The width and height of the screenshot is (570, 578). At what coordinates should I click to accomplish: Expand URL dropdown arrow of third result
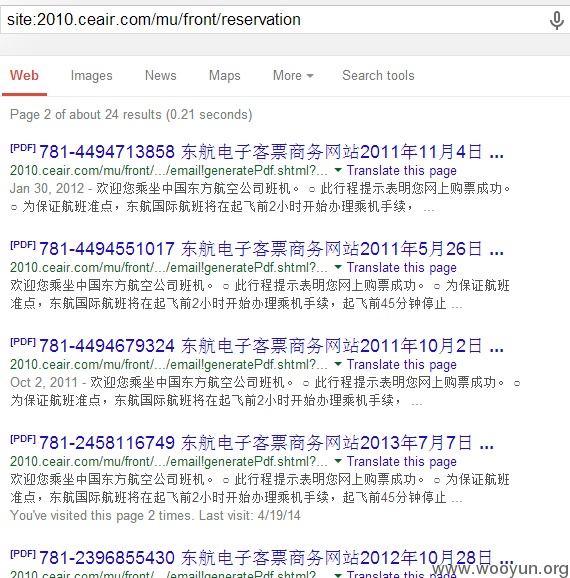tap(338, 364)
